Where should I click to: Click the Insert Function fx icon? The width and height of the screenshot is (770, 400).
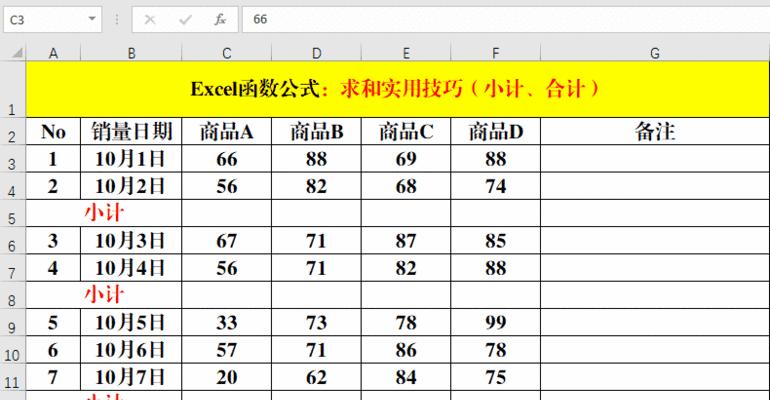tap(220, 20)
